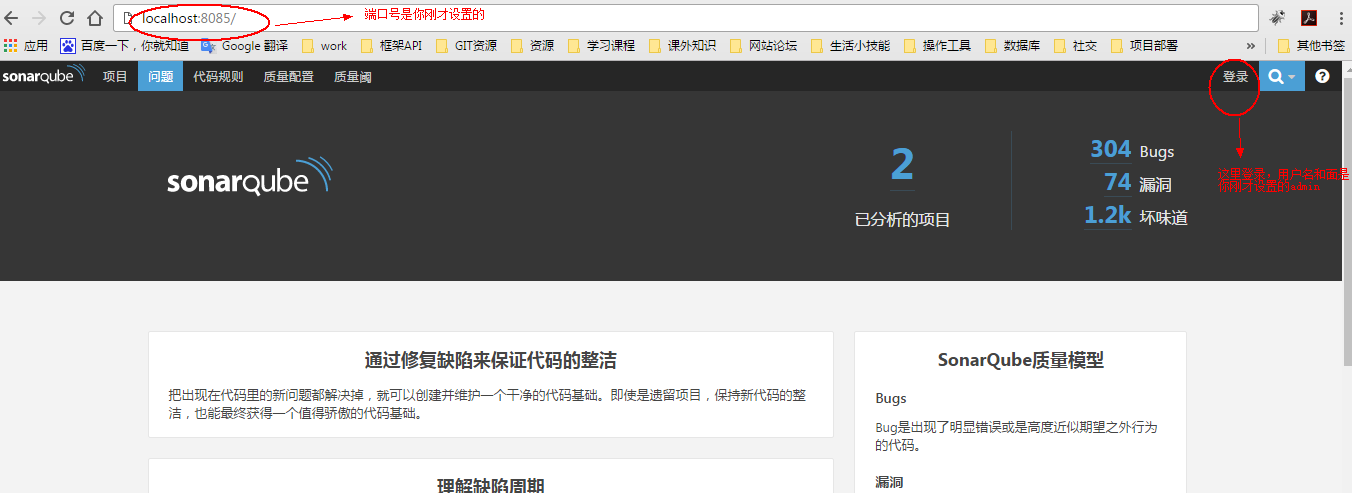
Task: Go to the 项目 menu
Action: [x=115, y=76]
